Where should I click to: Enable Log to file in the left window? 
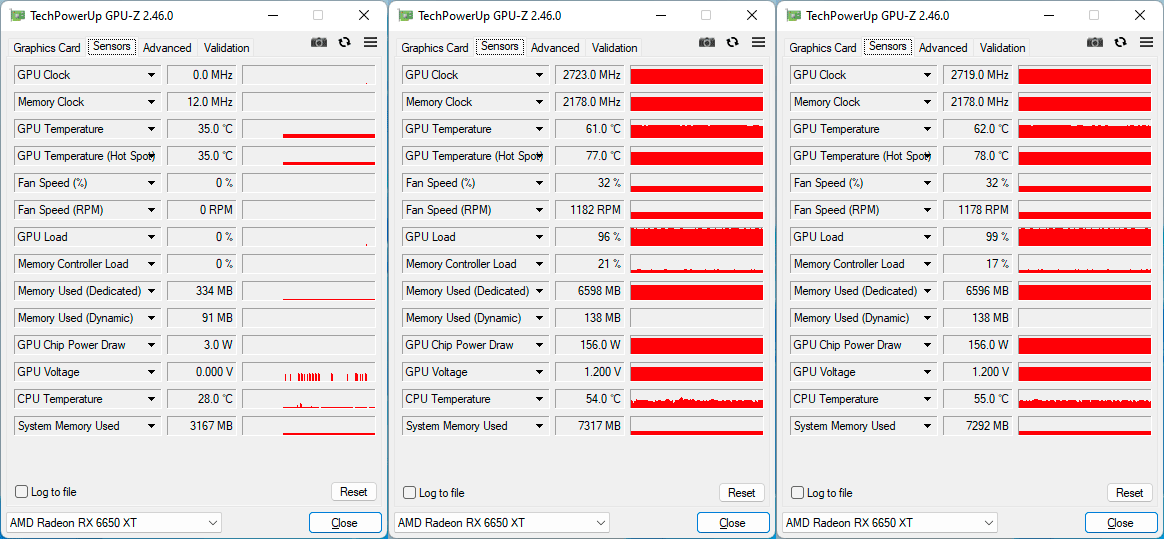[22, 492]
